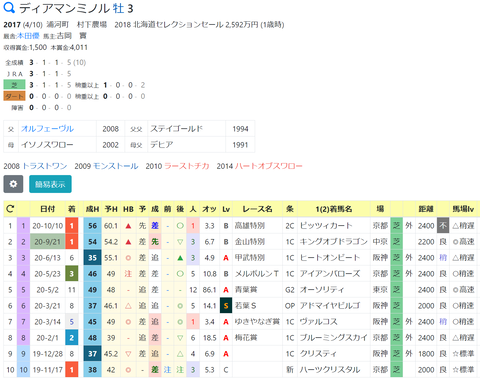
Task: Click winner name クリスティ
Action: pos(318,354)
